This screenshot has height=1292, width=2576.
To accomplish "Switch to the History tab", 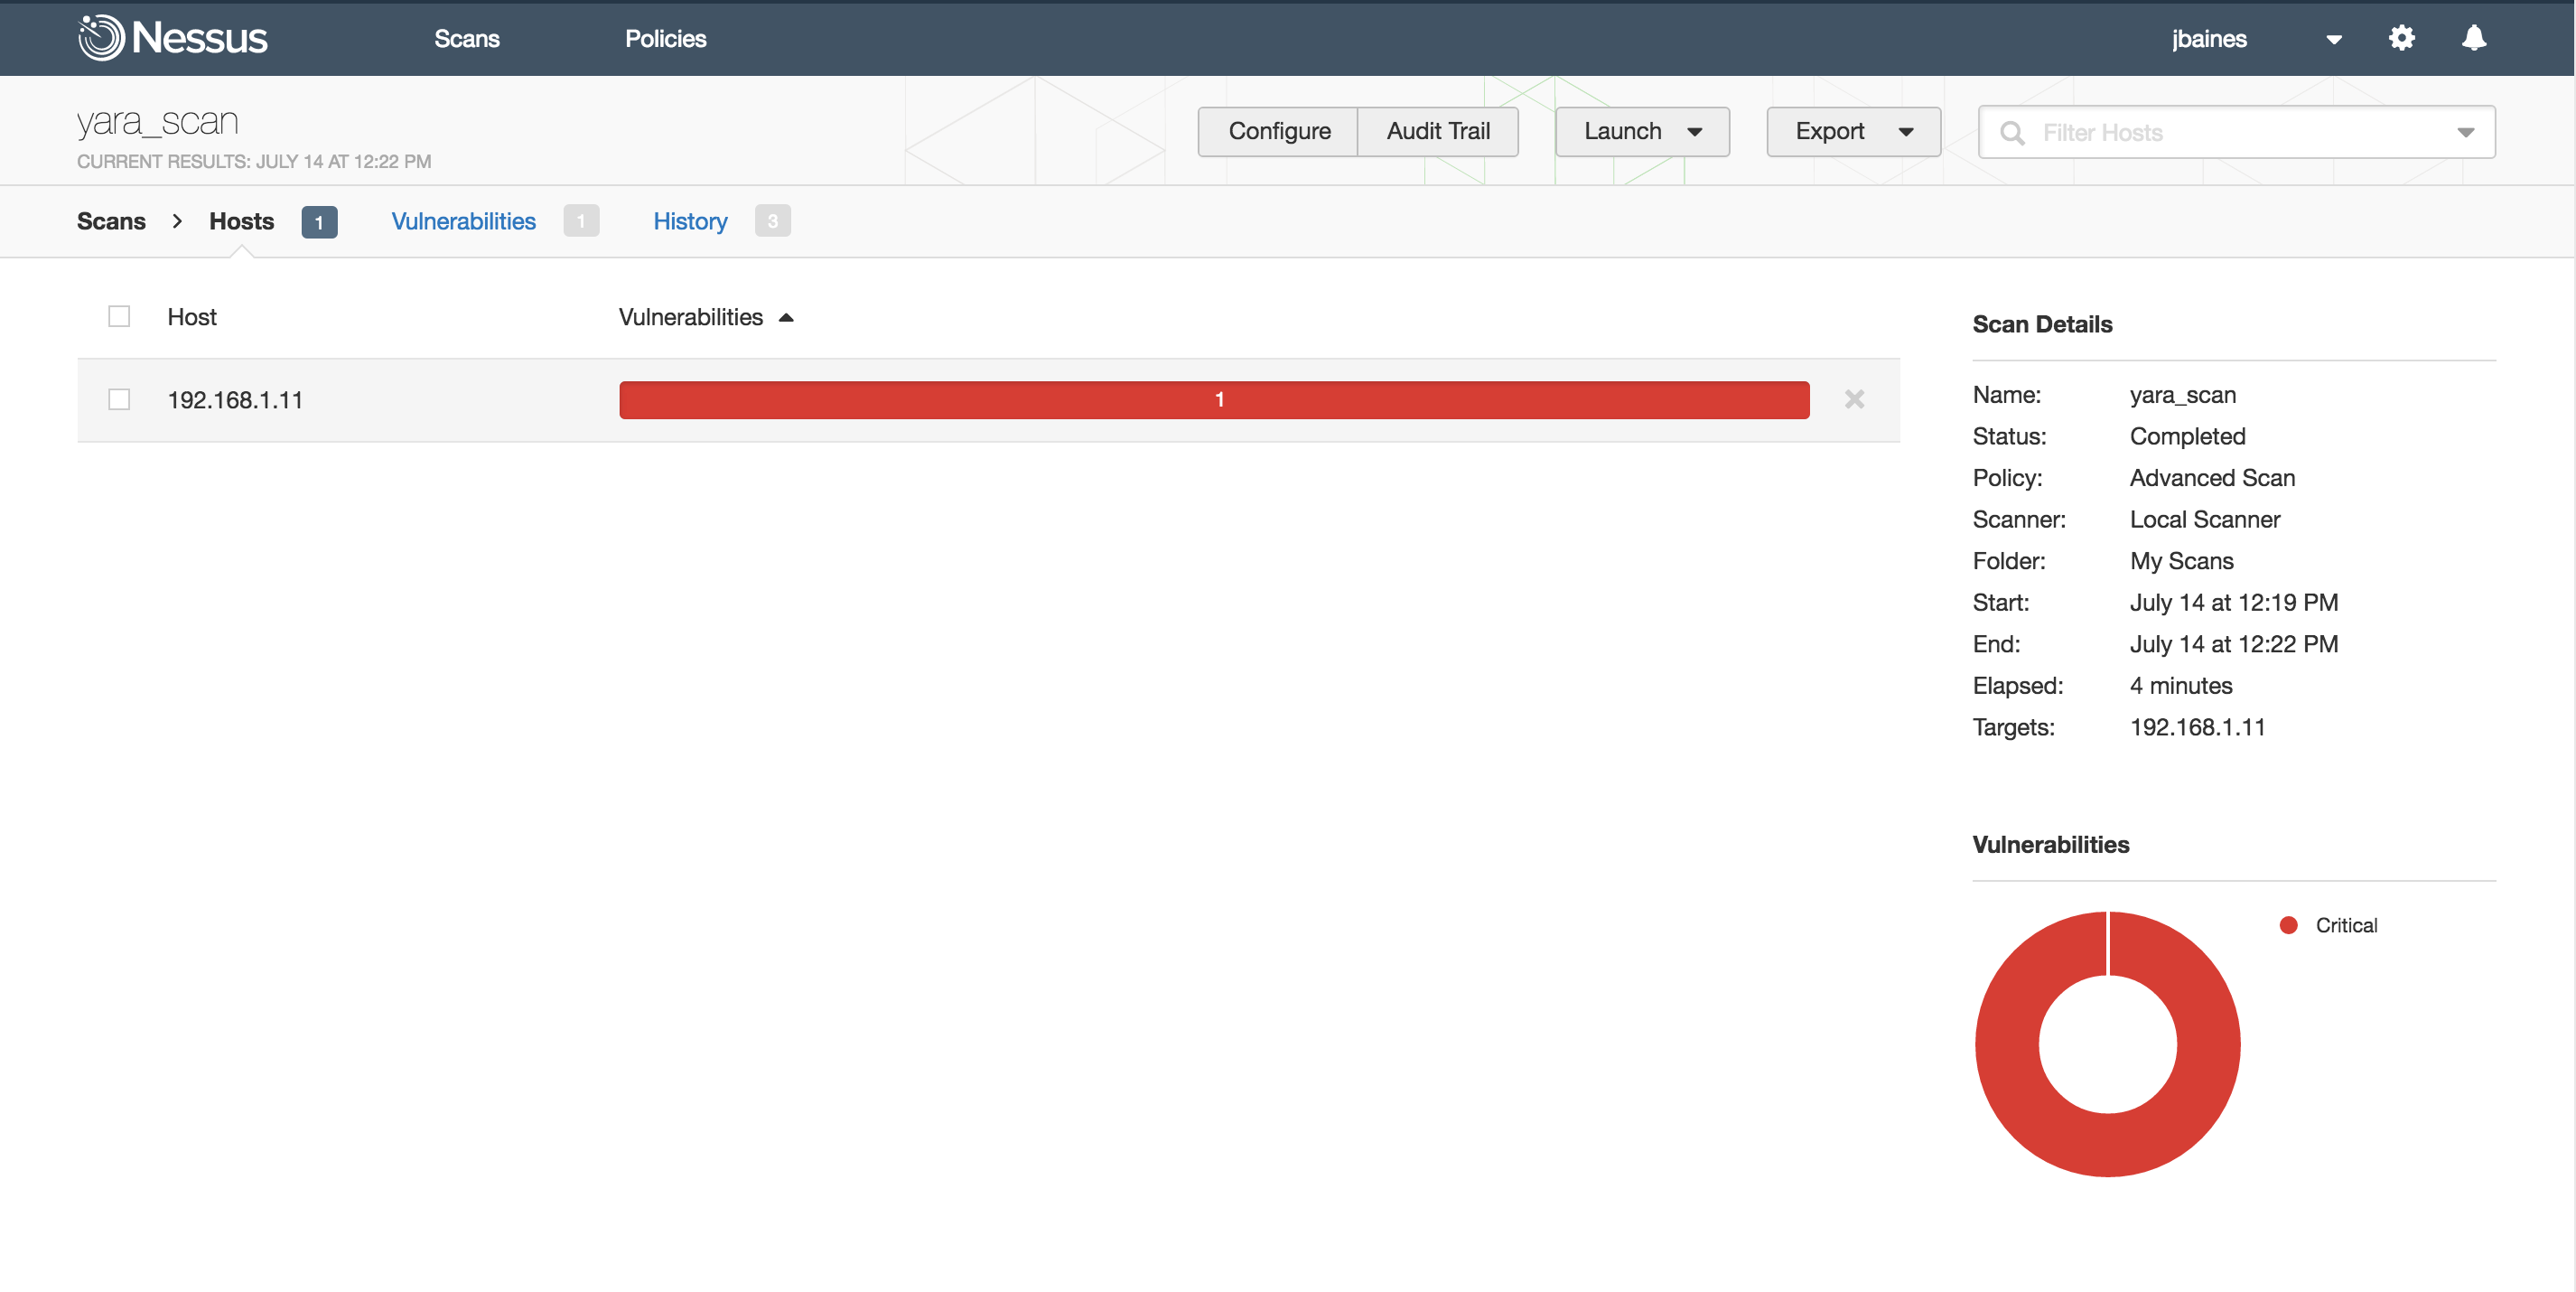I will [690, 221].
